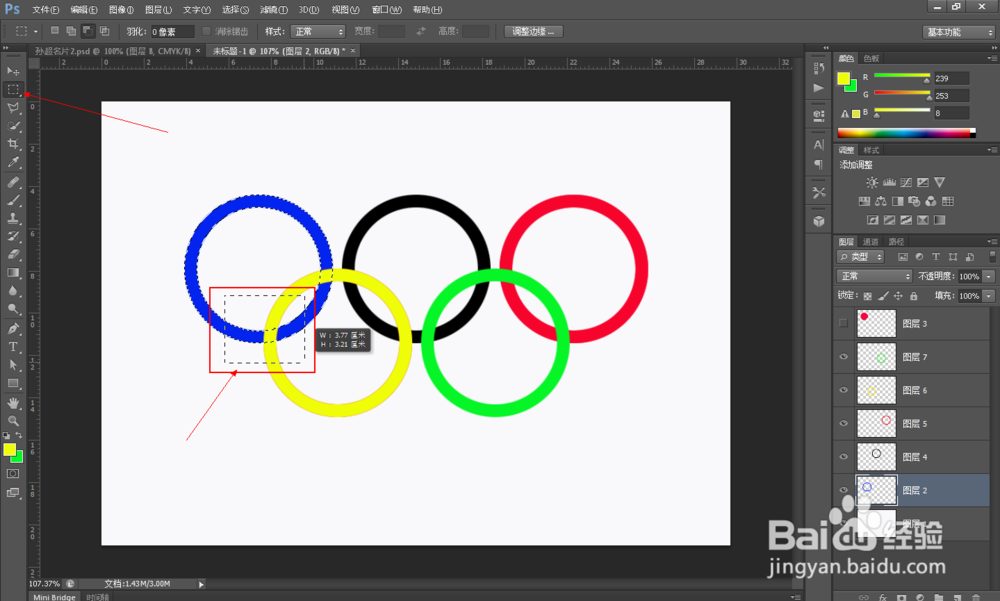This screenshot has width=1000, height=601.
Task: Switch to the 色板 swatches tab
Action: tap(871, 59)
